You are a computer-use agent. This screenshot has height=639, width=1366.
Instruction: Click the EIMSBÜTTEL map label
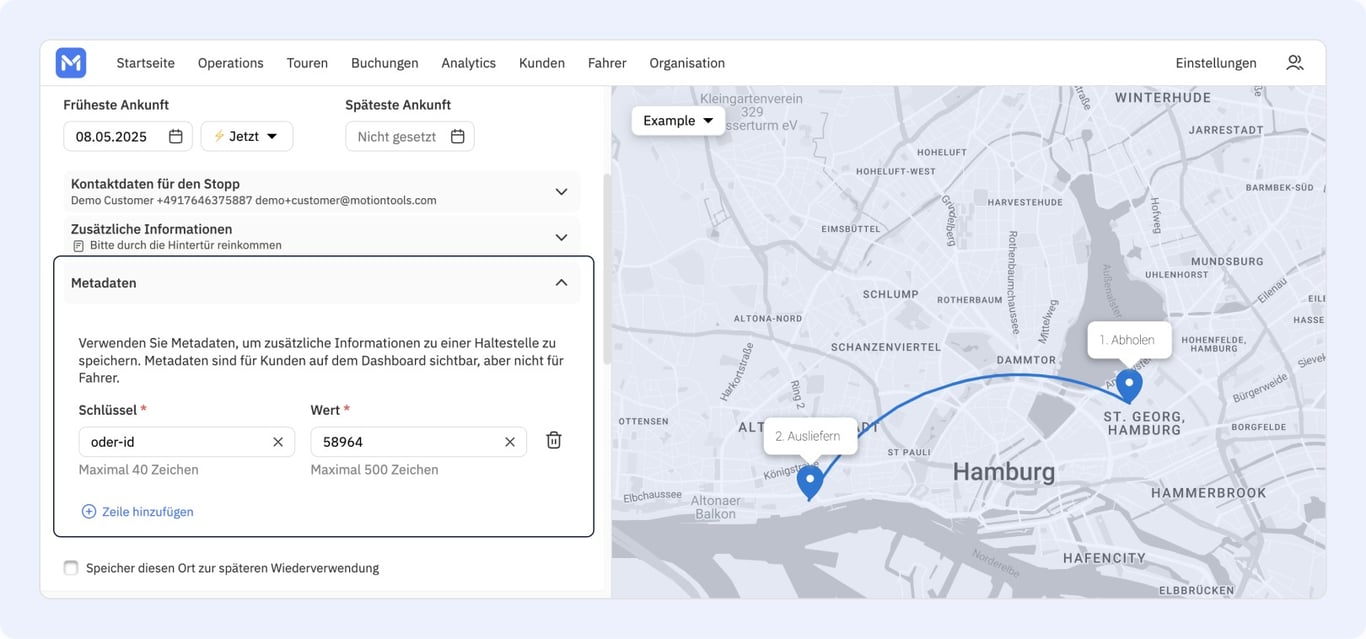click(x=851, y=229)
